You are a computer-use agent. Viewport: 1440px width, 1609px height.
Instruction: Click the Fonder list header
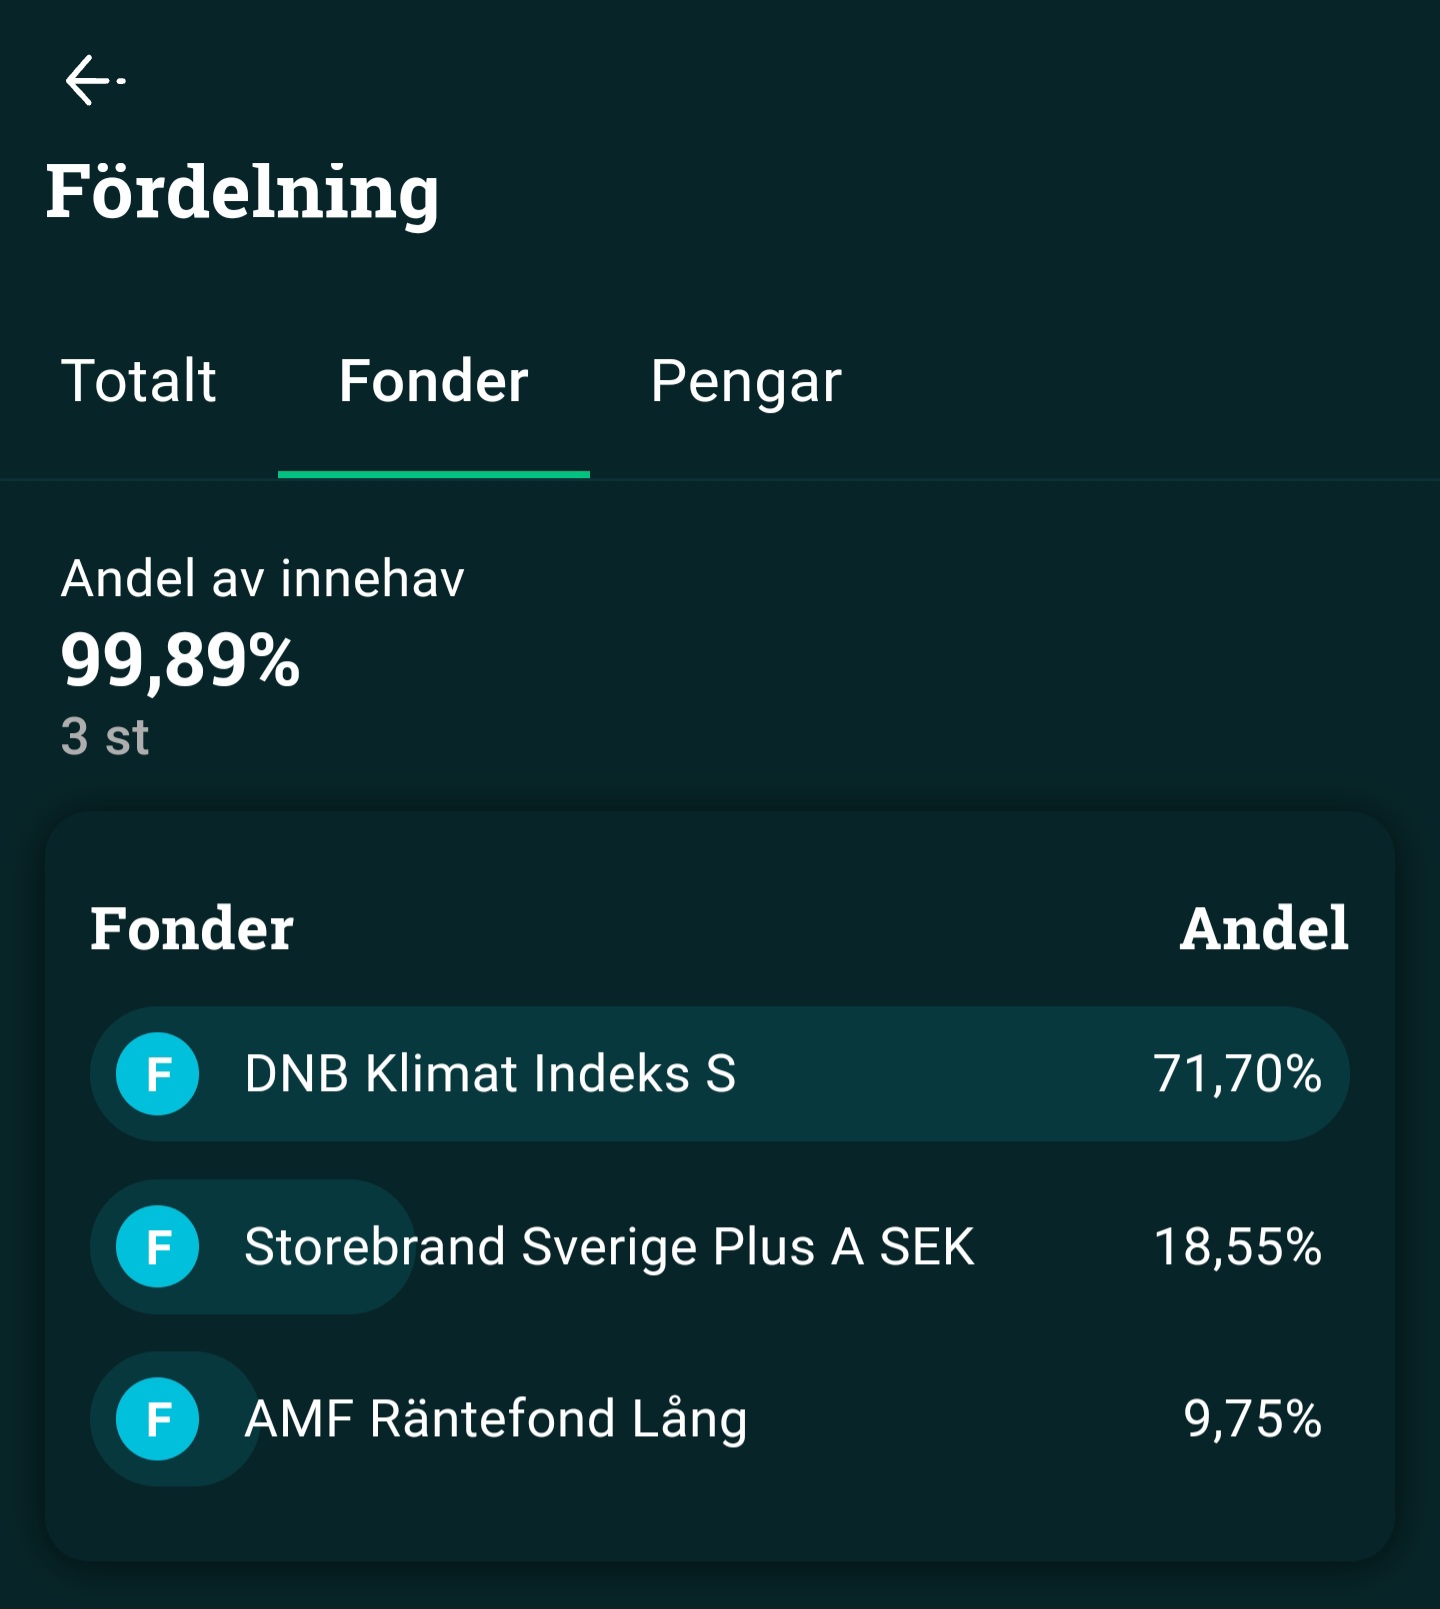(x=192, y=928)
